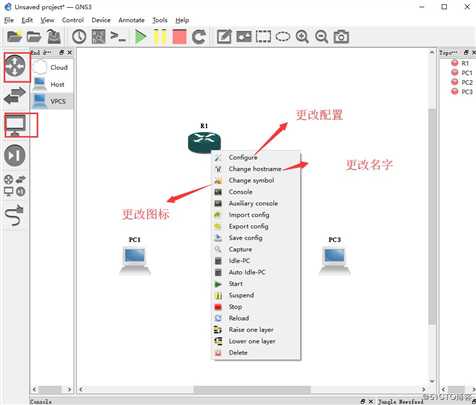Choose Configure from context menu
The image size is (476, 405).
(256, 157)
